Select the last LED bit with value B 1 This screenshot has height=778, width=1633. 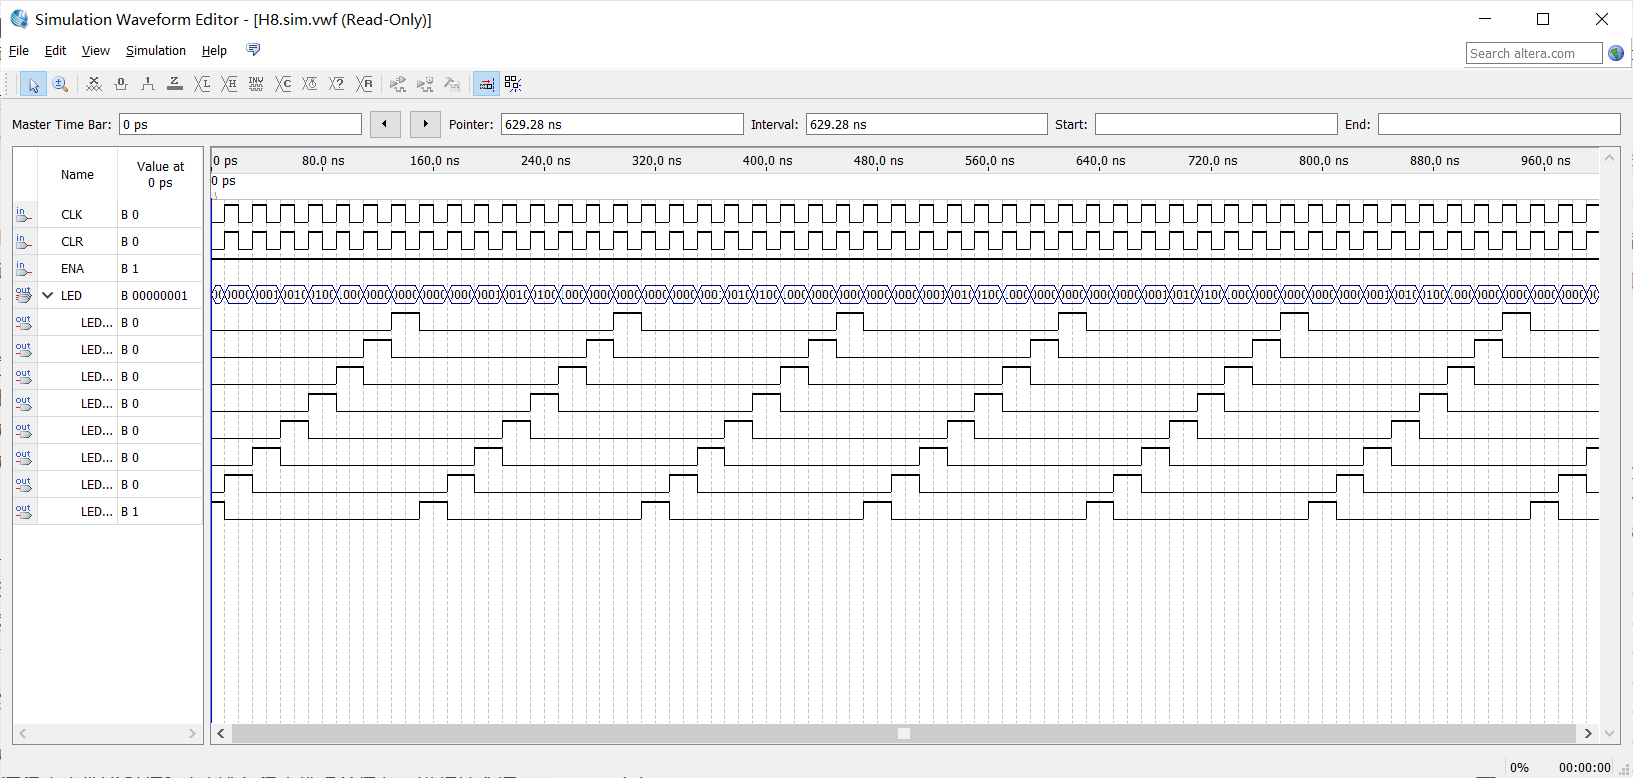pos(108,511)
